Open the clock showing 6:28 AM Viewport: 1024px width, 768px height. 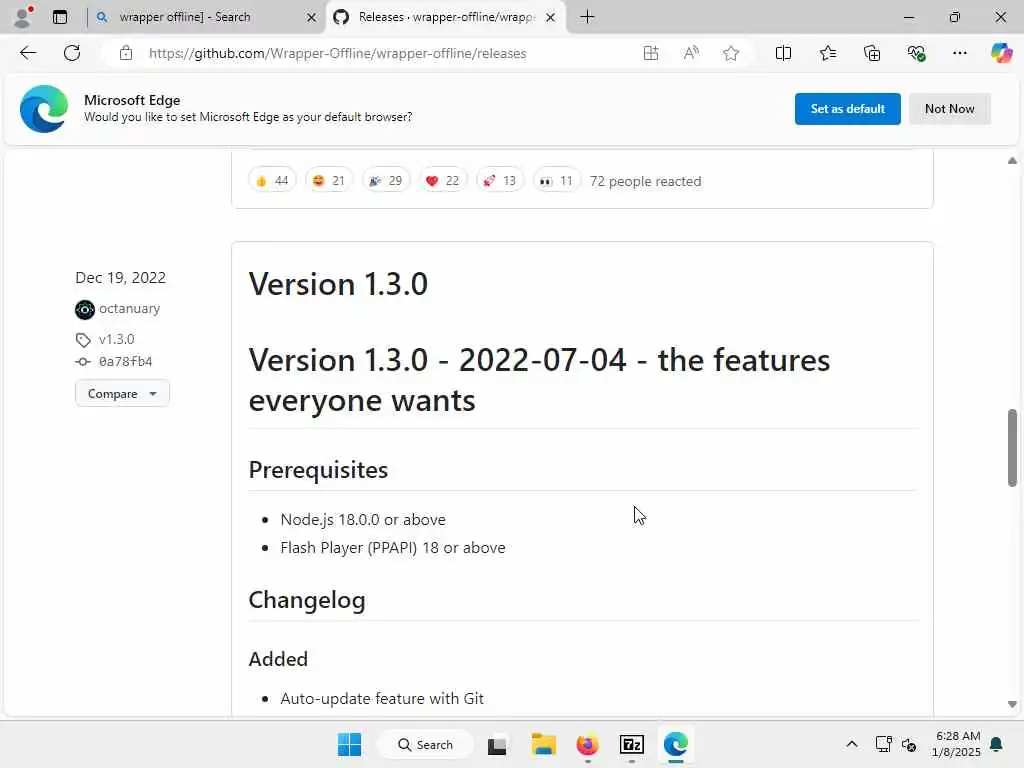956,744
